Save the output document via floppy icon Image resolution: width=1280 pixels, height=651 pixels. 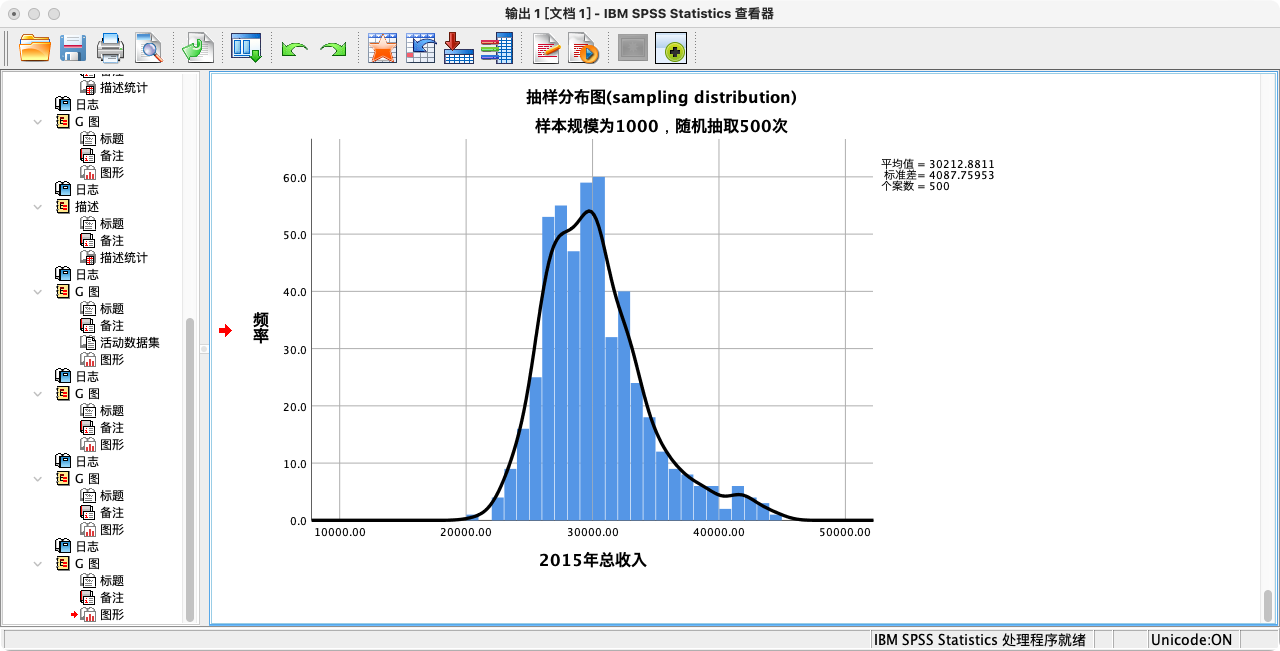[73, 48]
